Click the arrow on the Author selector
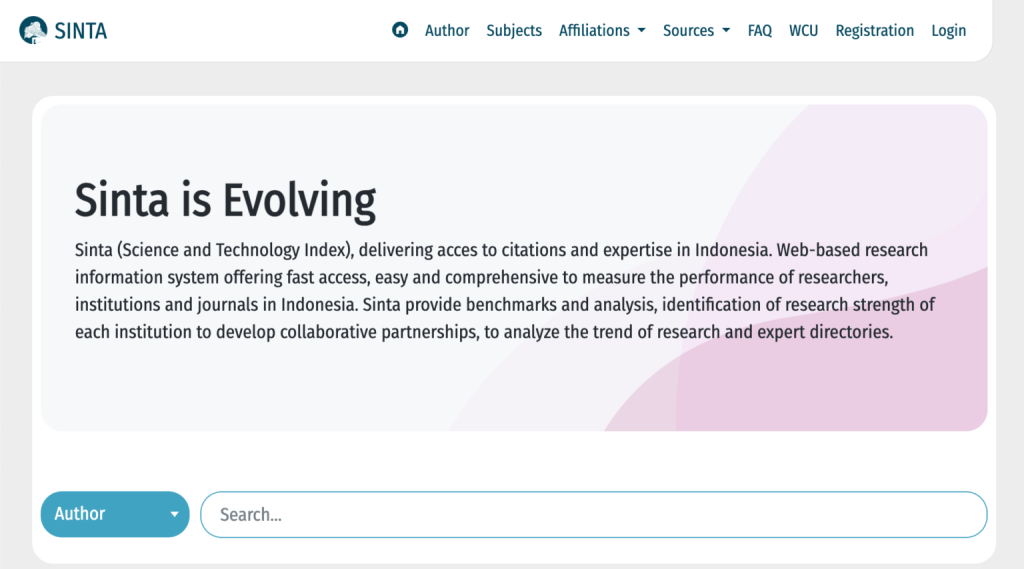 [174, 515]
